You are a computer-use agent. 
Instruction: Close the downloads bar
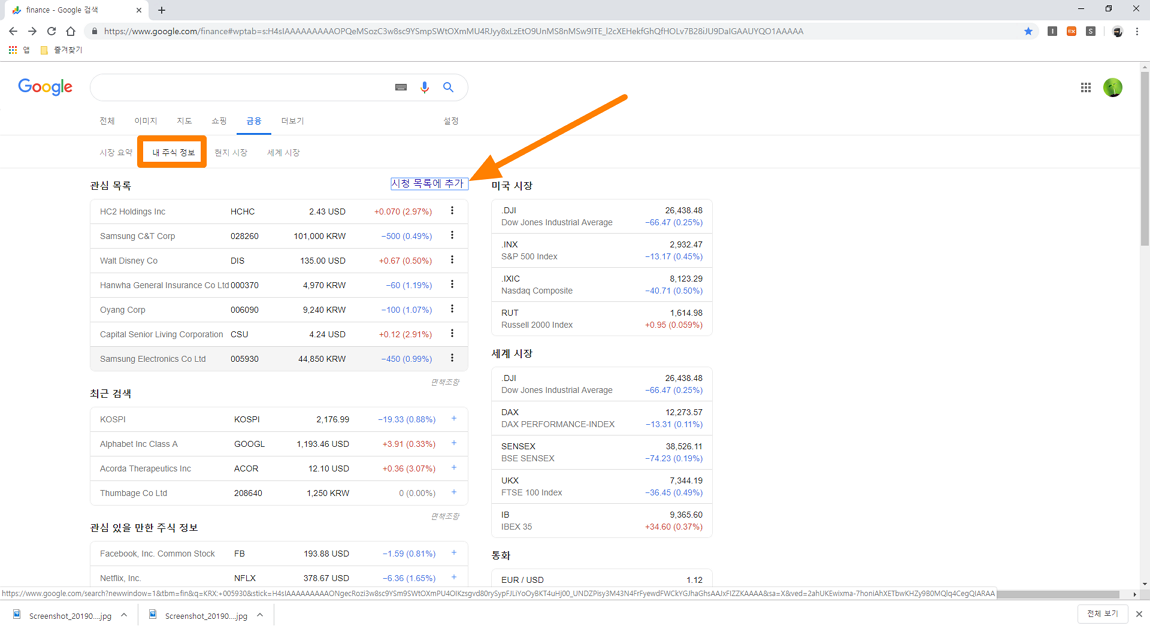click(x=1139, y=614)
